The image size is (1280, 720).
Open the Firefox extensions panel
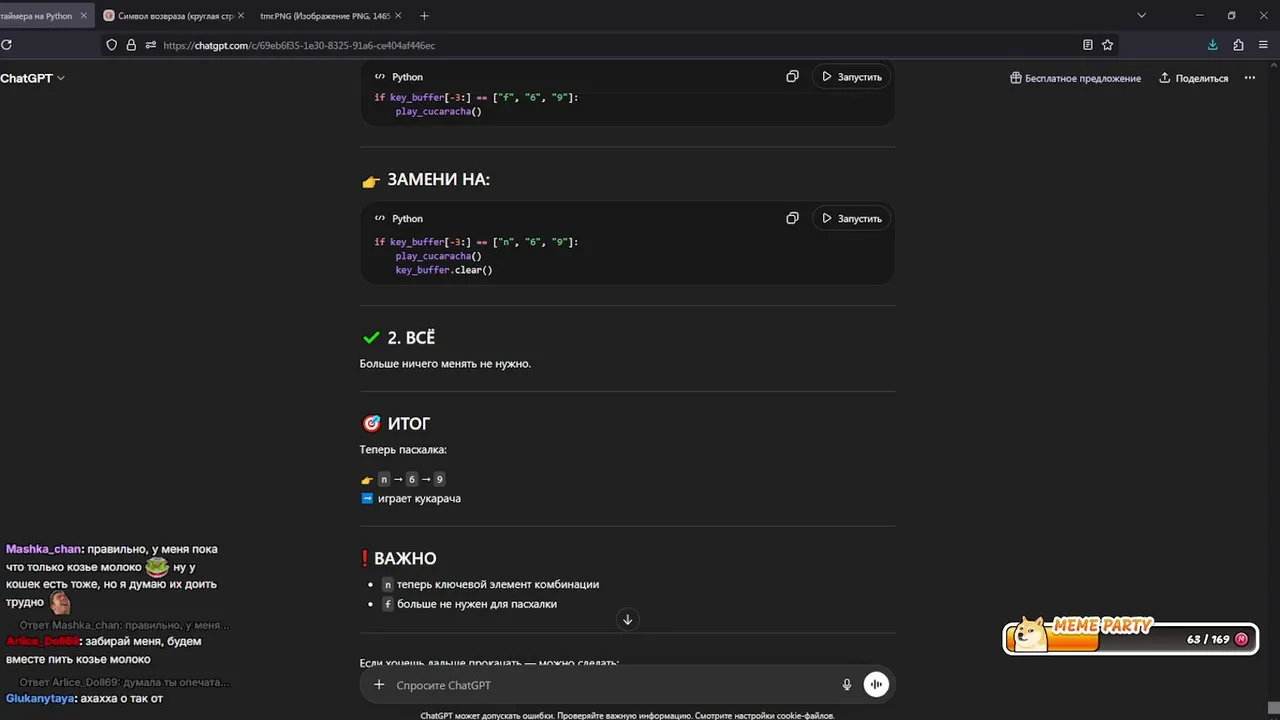click(1238, 45)
